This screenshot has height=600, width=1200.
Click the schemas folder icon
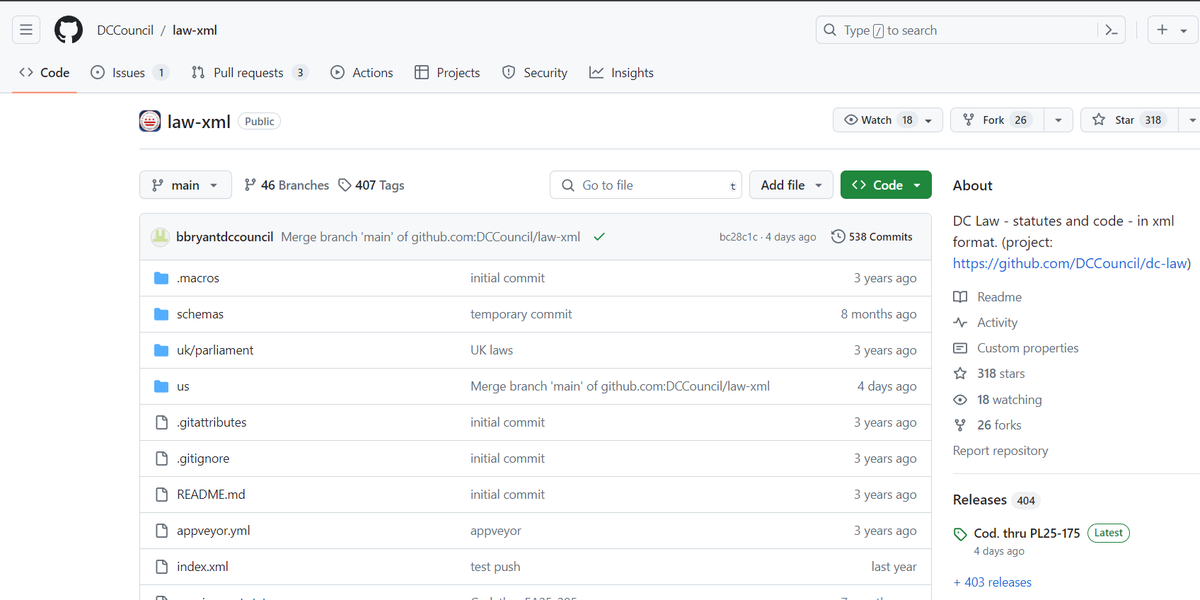[161, 314]
